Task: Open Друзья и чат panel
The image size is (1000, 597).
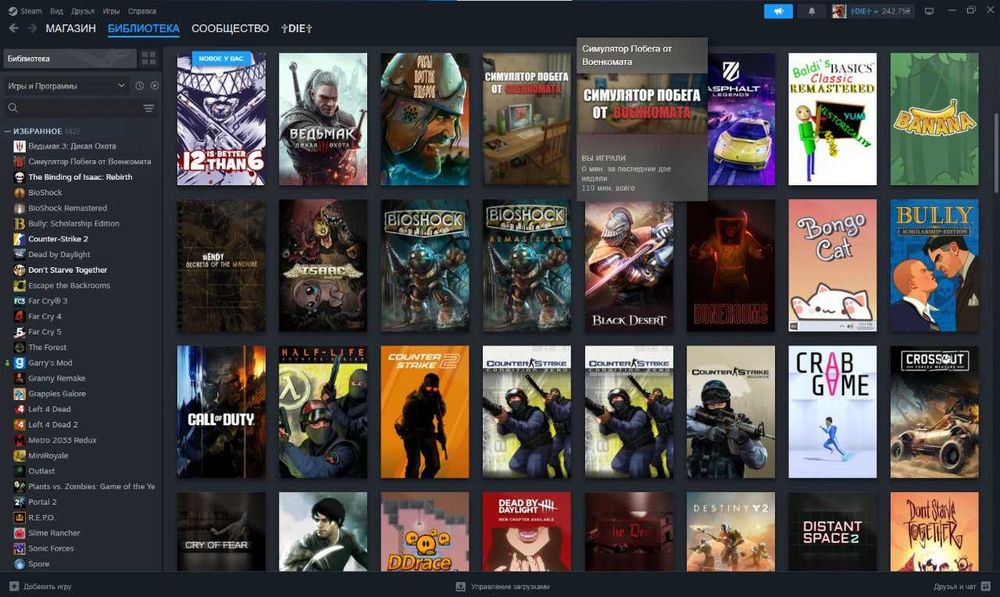Action: [x=961, y=586]
